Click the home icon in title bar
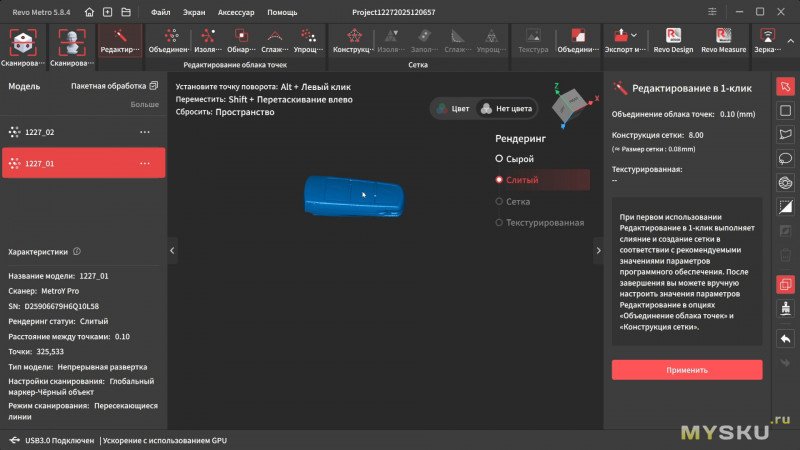Viewport: 800px width, 450px height. click(x=90, y=12)
